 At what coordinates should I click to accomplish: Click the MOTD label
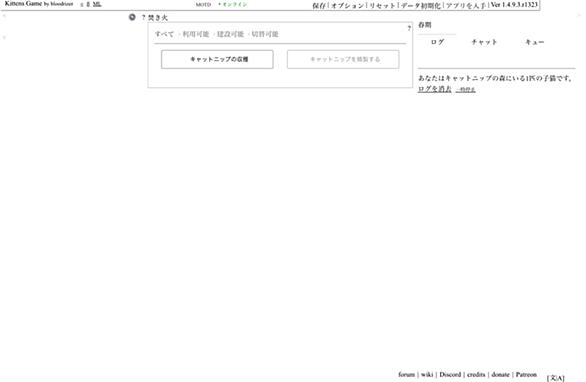(203, 4)
